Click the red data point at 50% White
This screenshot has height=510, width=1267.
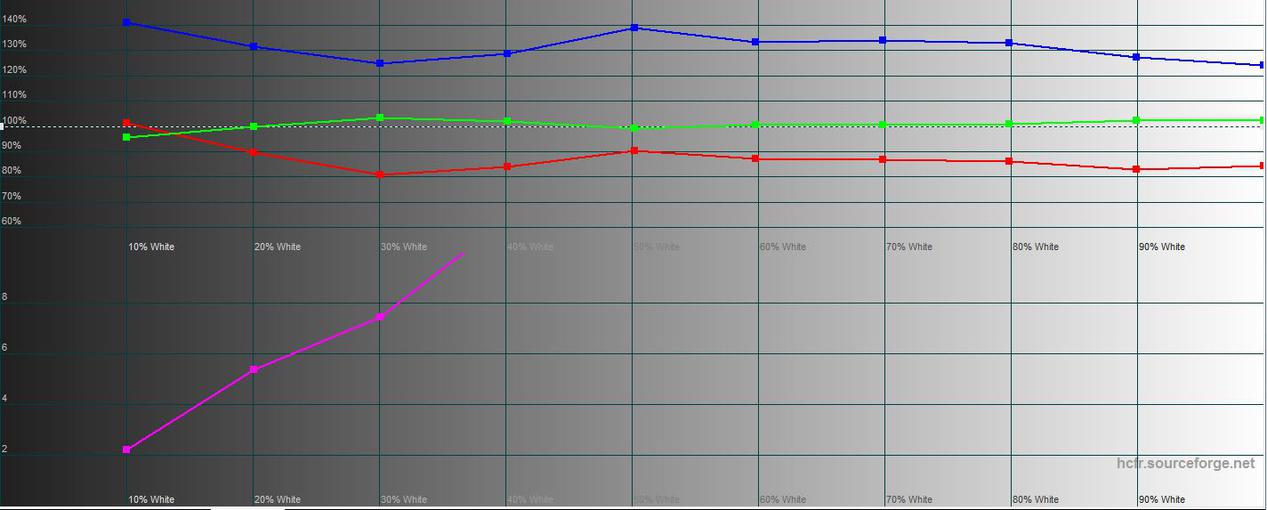pos(634,151)
